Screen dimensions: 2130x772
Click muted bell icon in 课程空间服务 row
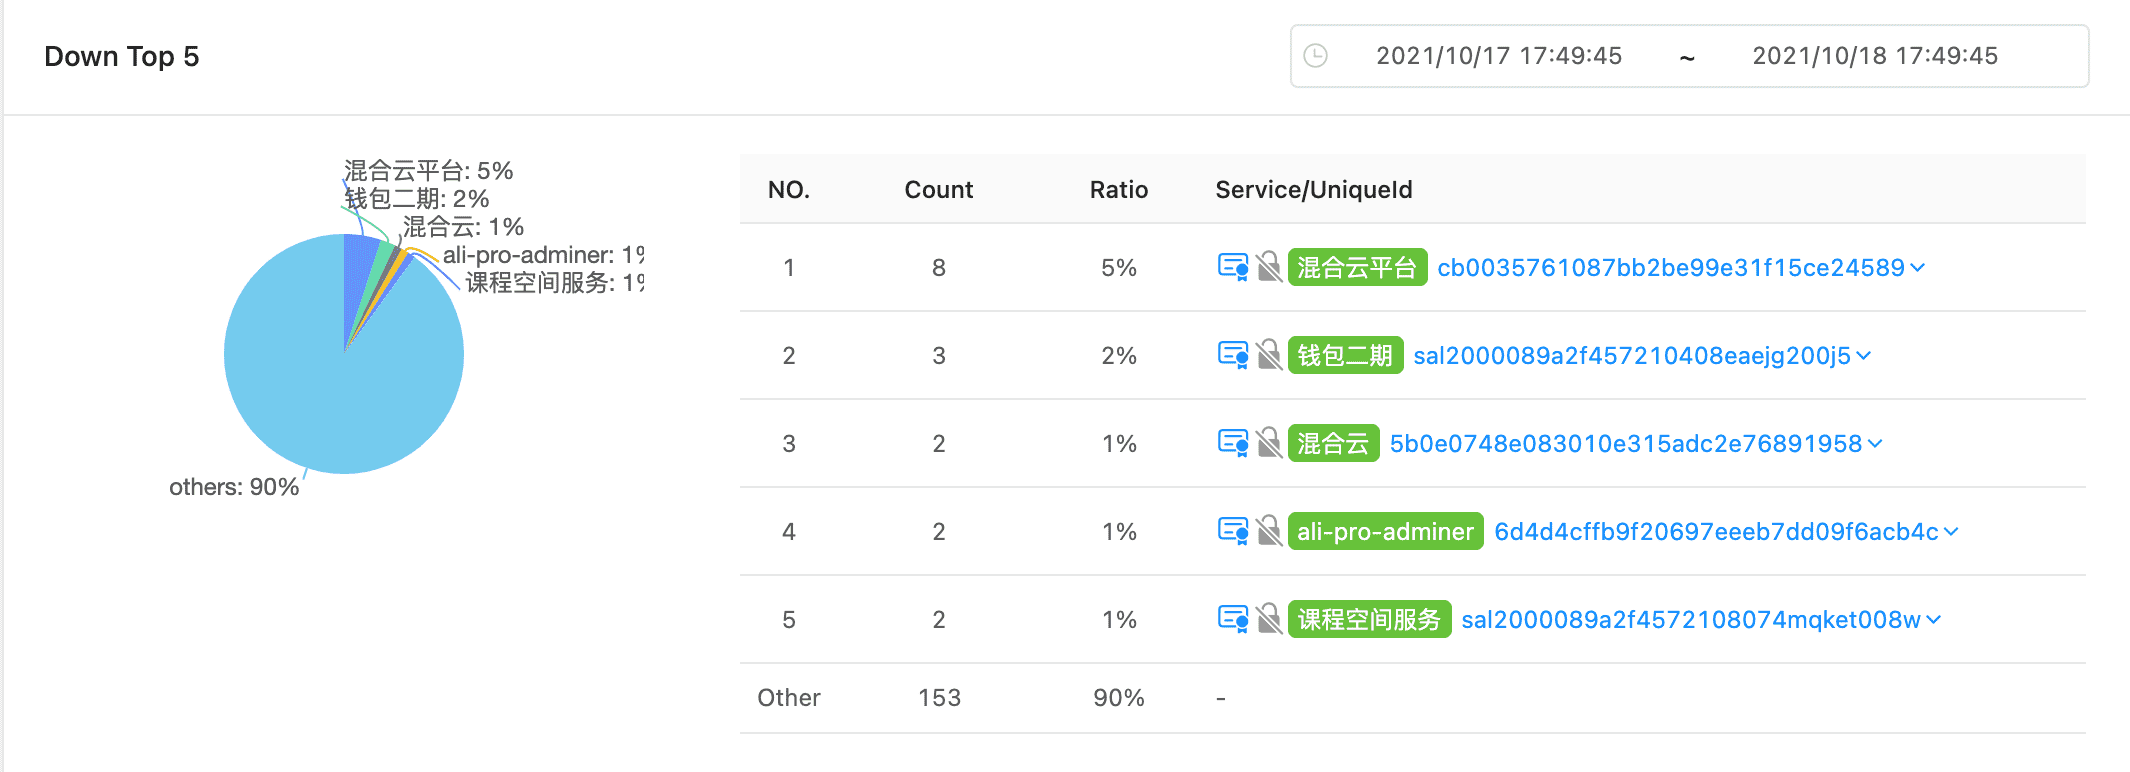pyautogui.click(x=1270, y=619)
